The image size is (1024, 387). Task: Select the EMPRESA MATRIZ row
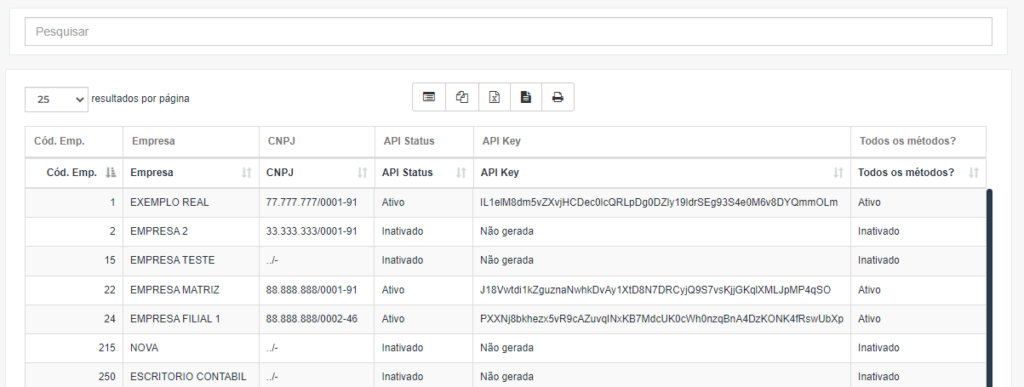pos(505,290)
